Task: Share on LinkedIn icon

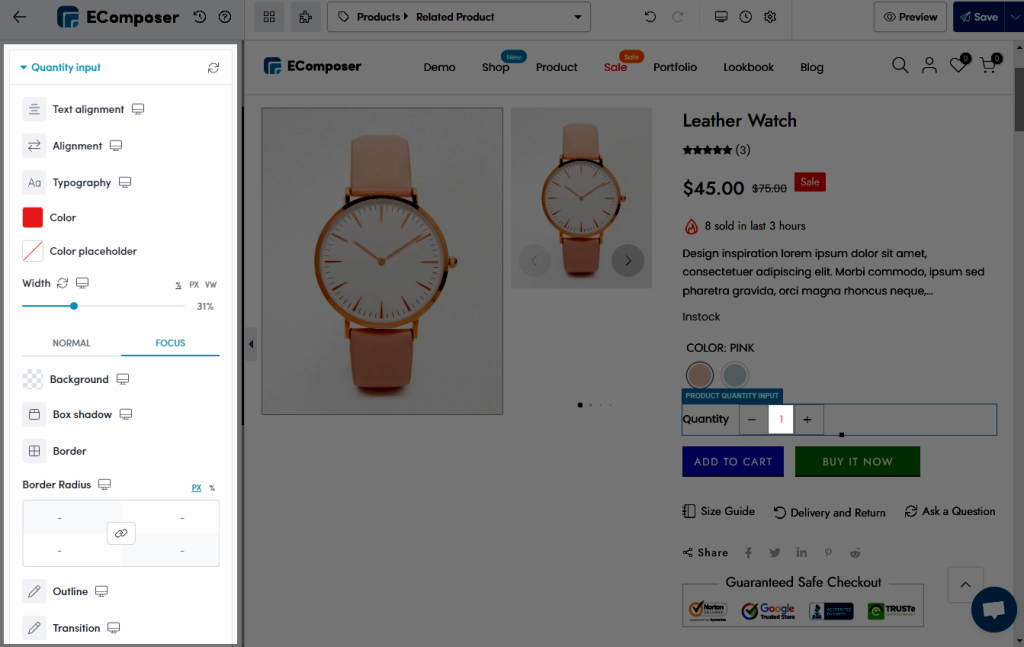Action: (x=801, y=553)
